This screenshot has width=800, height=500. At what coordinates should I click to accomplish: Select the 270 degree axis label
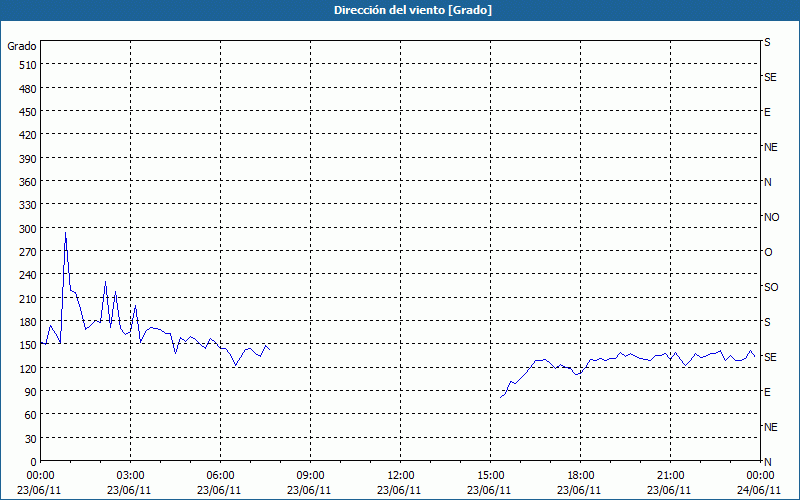[x=29, y=252]
